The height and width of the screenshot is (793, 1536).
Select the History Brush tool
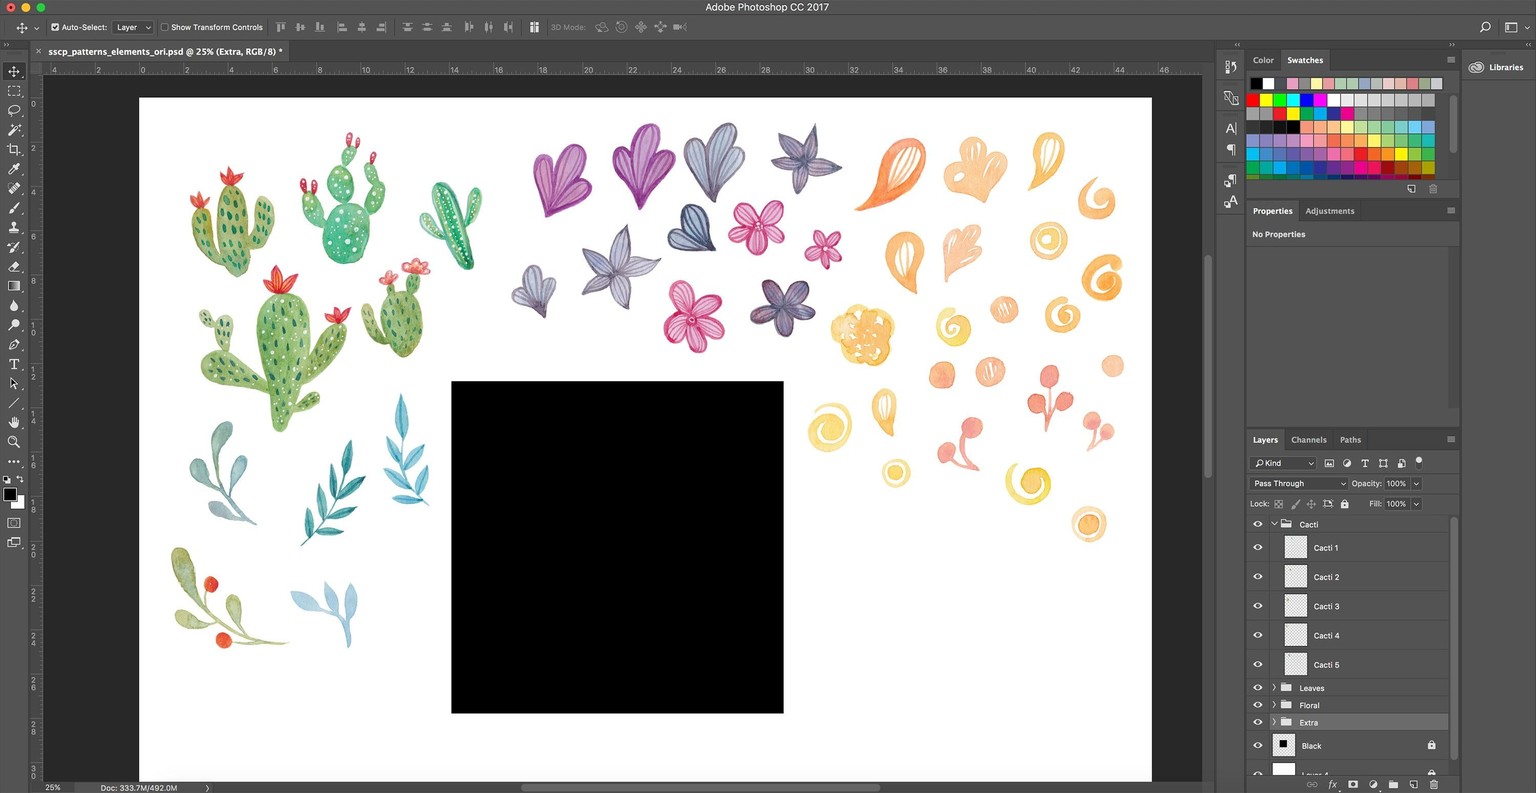(x=14, y=247)
